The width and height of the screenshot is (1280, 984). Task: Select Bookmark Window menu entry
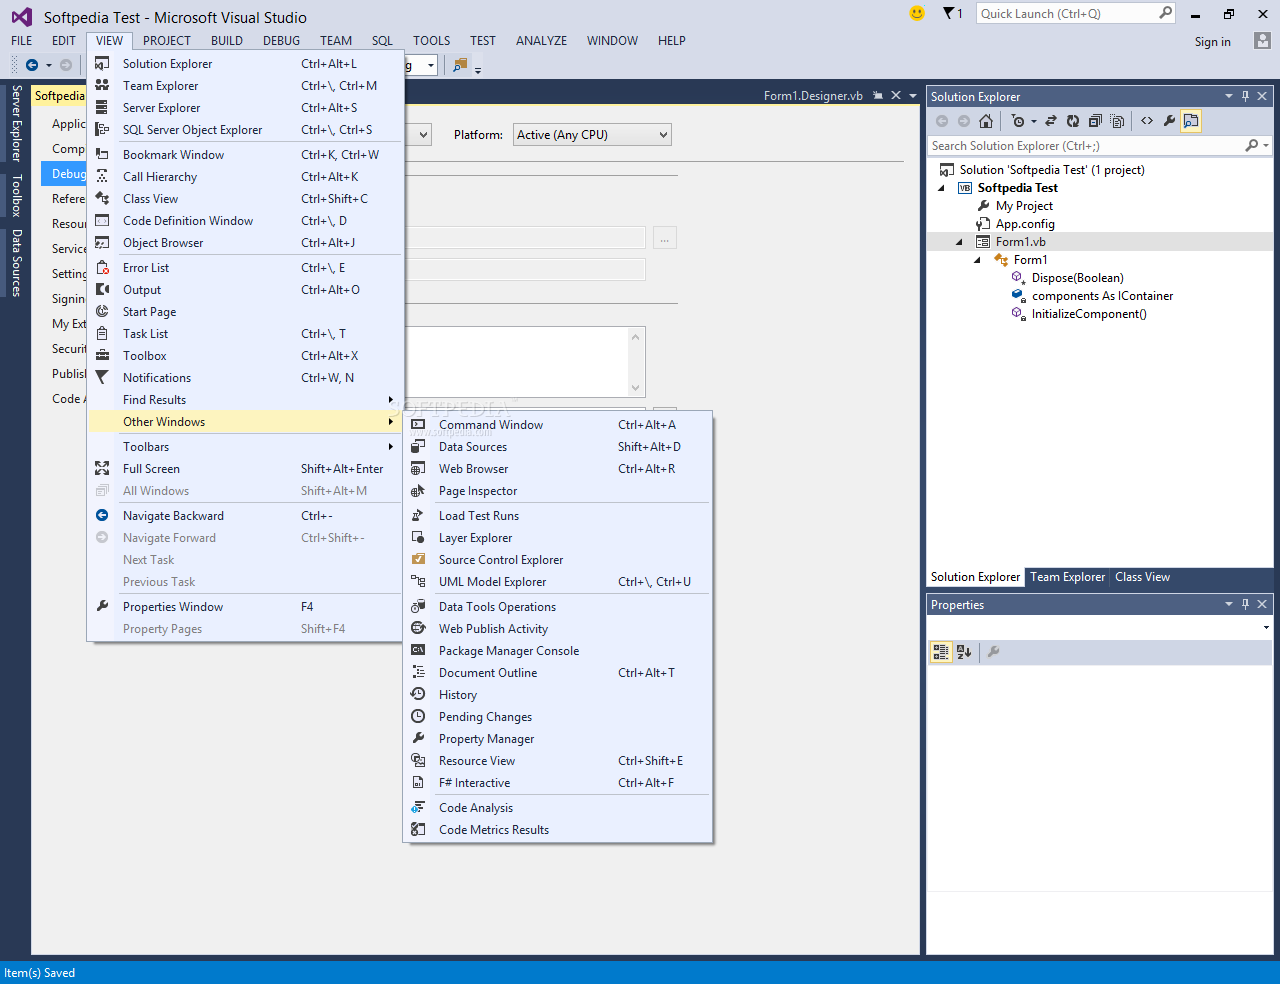tap(246, 155)
